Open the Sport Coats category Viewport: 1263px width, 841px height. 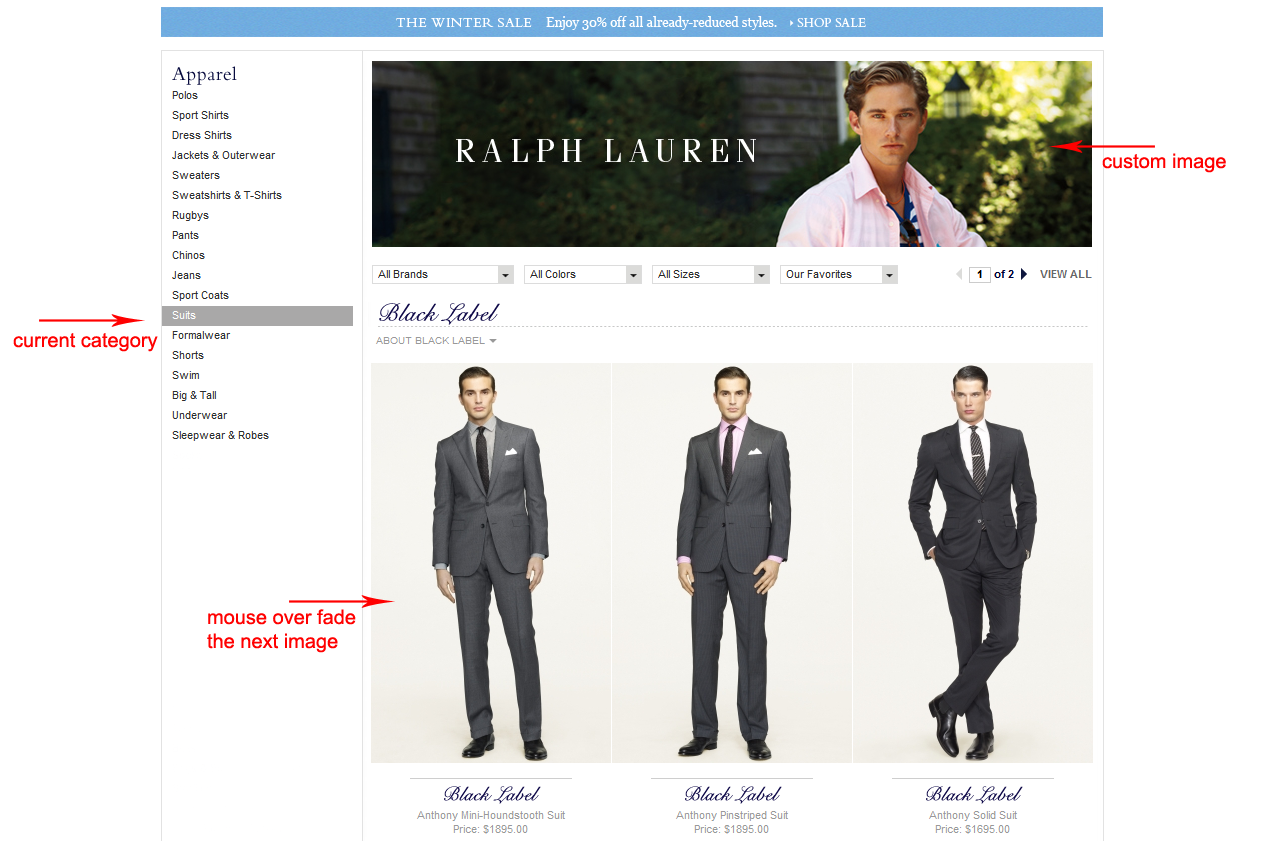tap(200, 295)
